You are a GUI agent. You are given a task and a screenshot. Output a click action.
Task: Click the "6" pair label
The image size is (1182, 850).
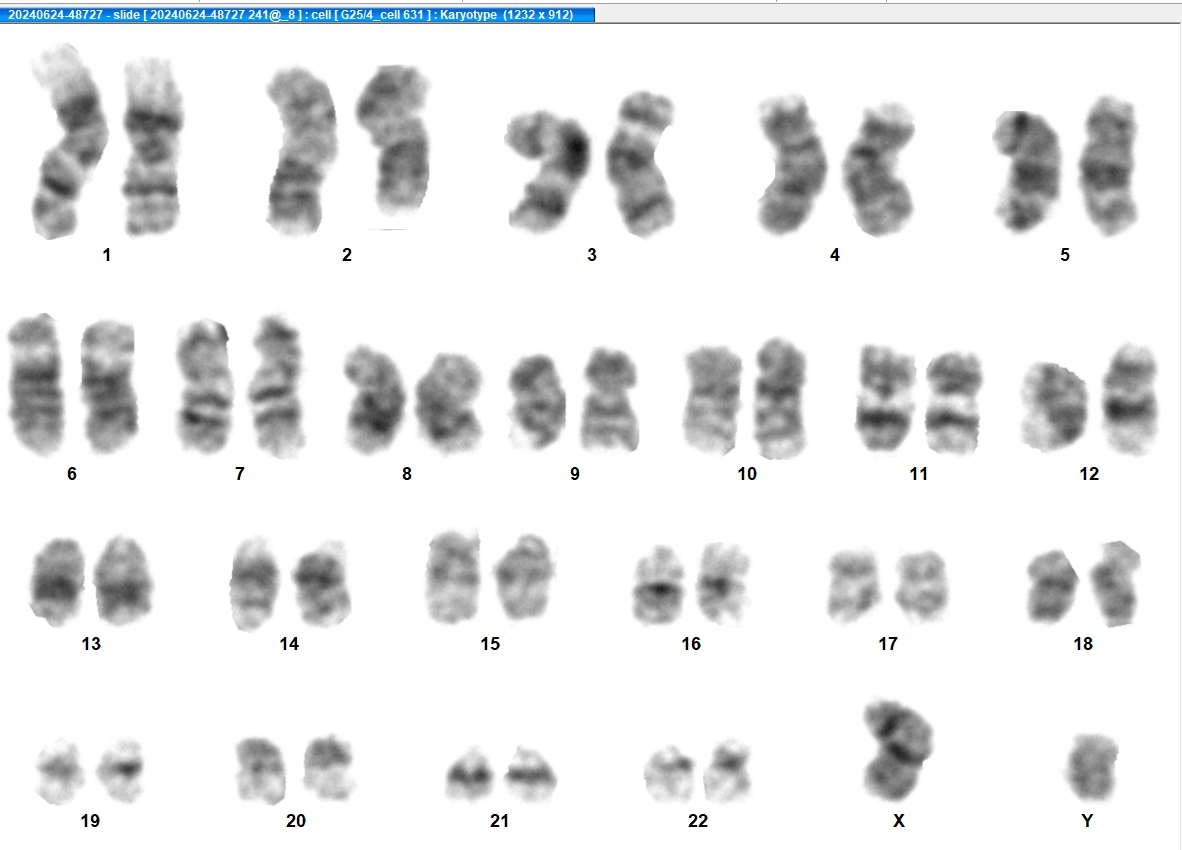pos(72,474)
